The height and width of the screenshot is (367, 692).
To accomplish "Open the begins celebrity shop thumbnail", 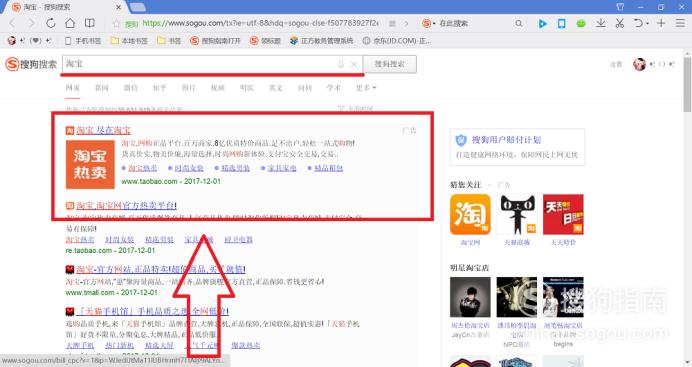I will click(x=563, y=297).
